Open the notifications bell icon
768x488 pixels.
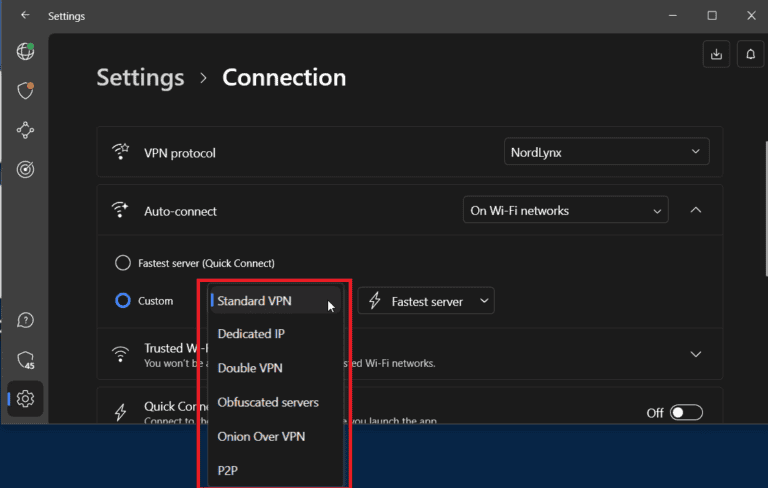click(750, 55)
